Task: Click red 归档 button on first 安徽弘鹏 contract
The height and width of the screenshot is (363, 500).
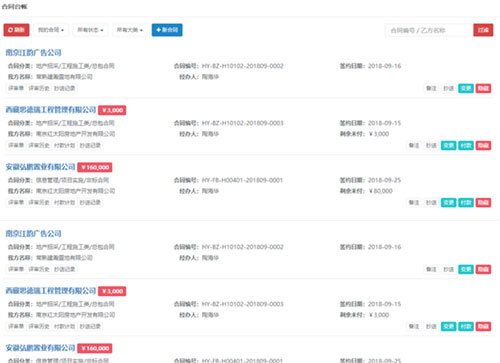Action: 483,202
